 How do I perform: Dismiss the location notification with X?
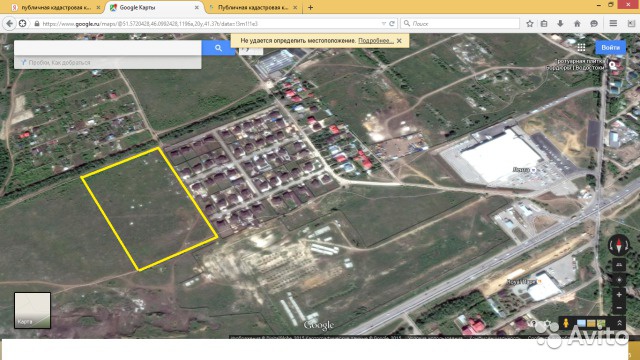399,41
